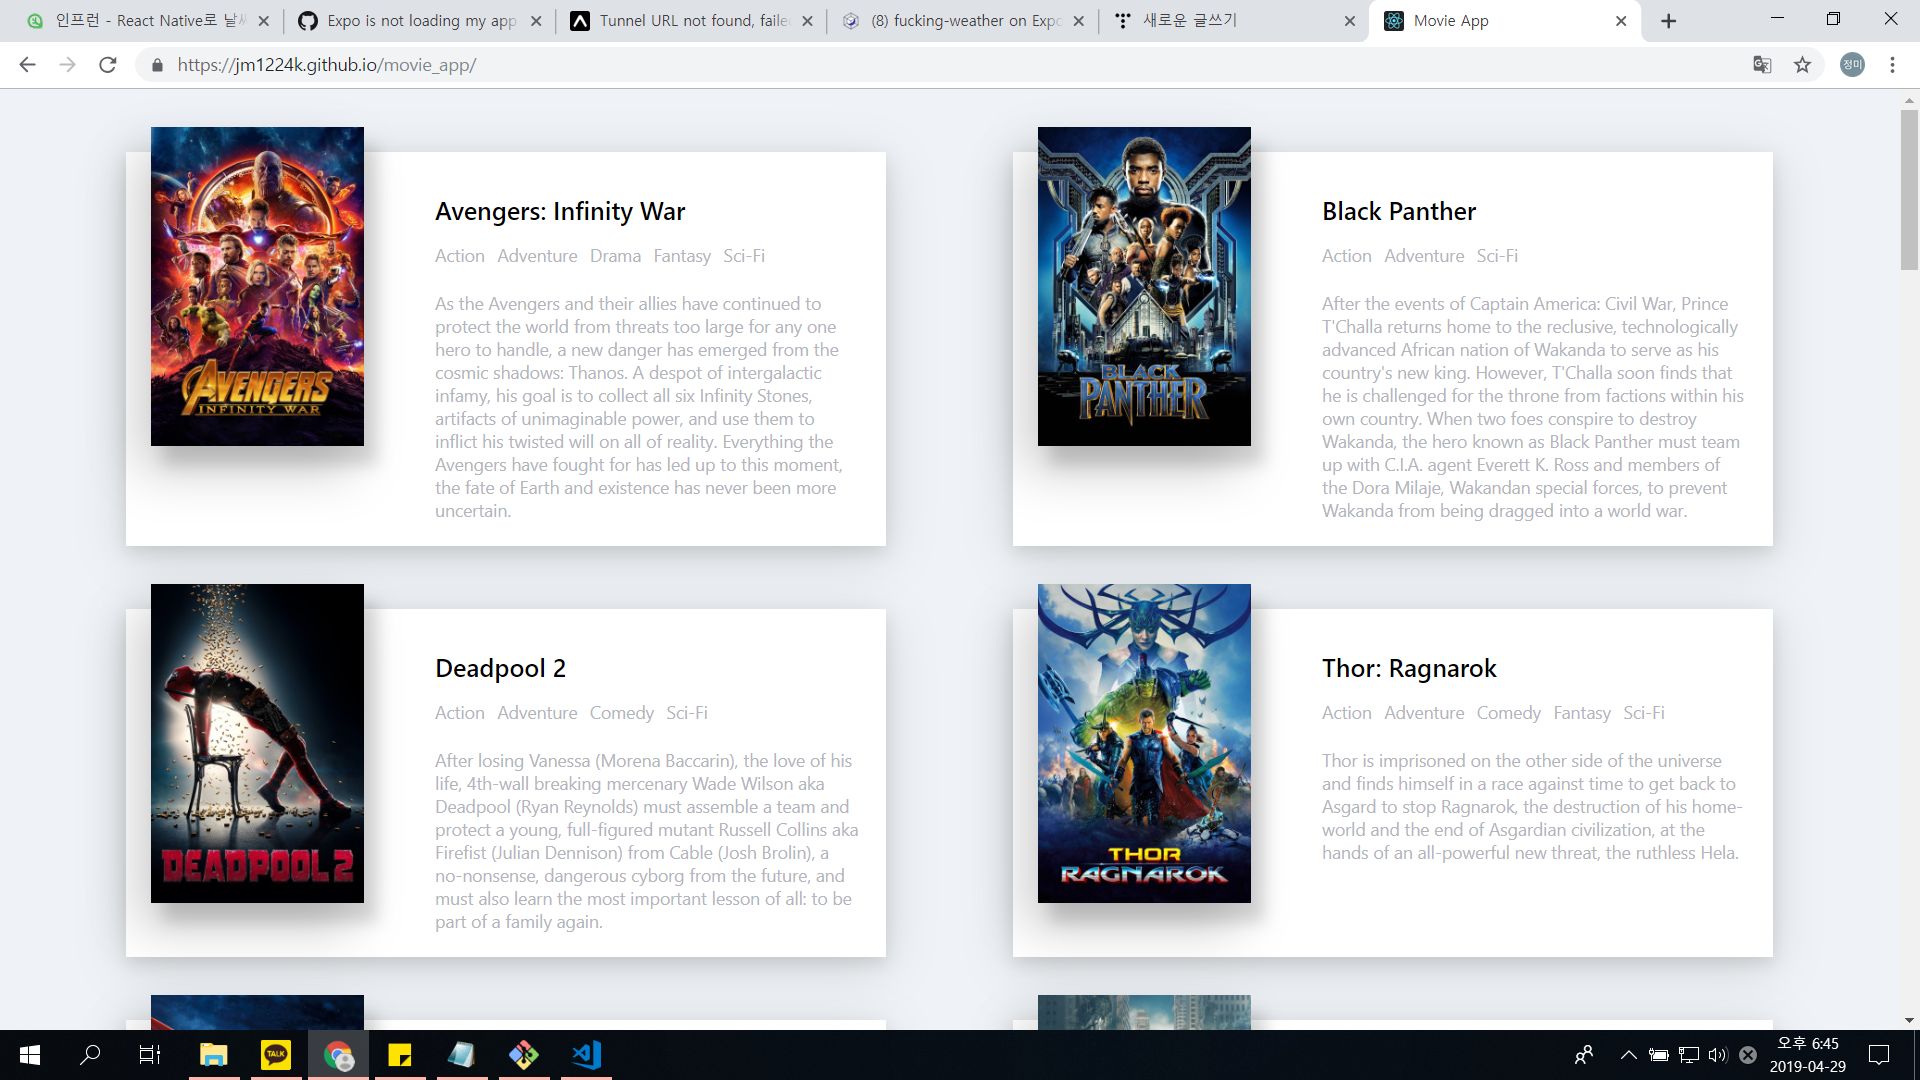1920x1080 pixels.
Task: Bookmark this page with star icon
Action: (1802, 65)
